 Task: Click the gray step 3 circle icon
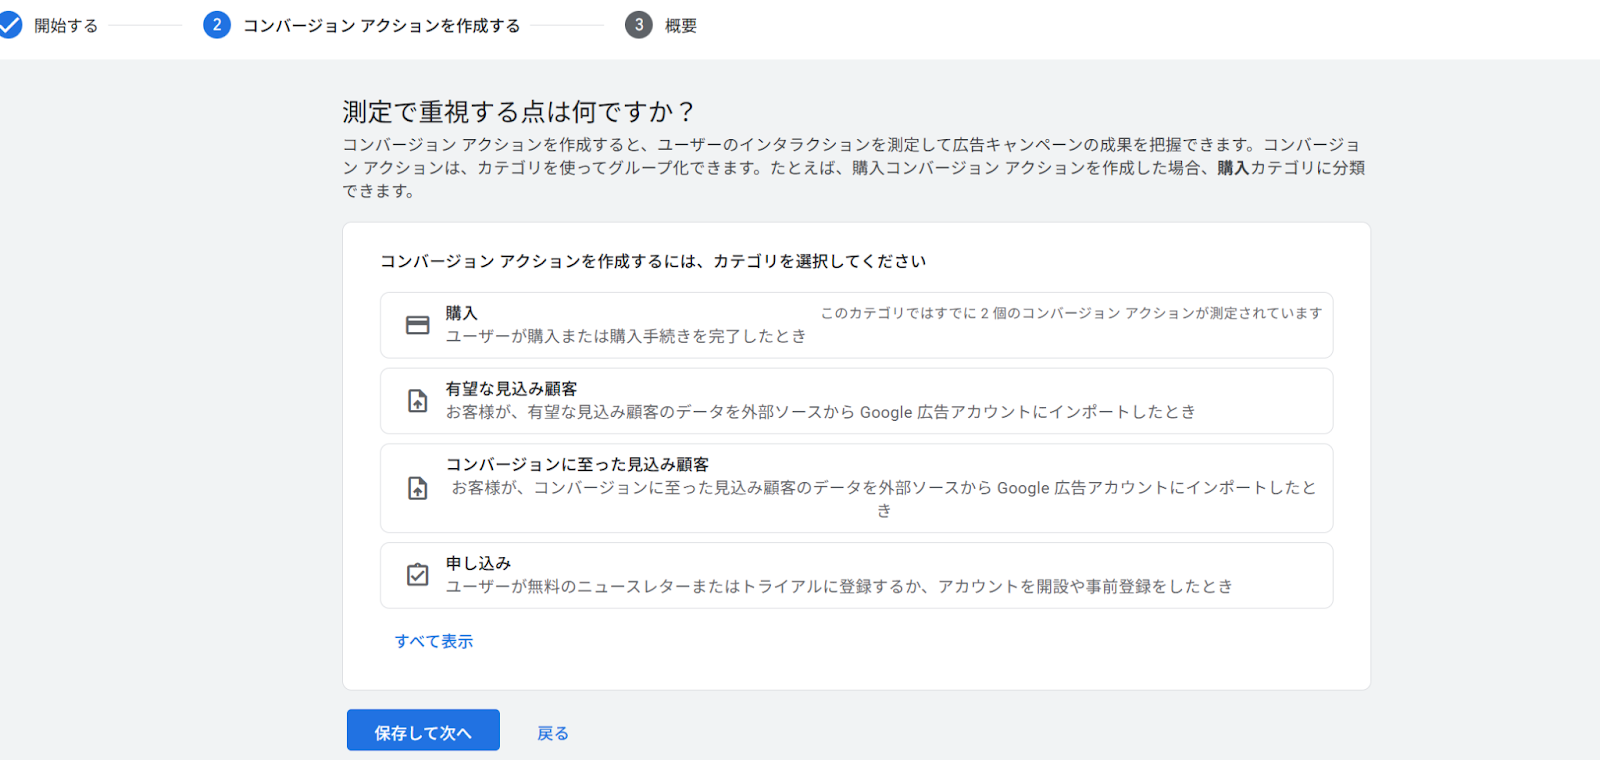click(x=639, y=25)
